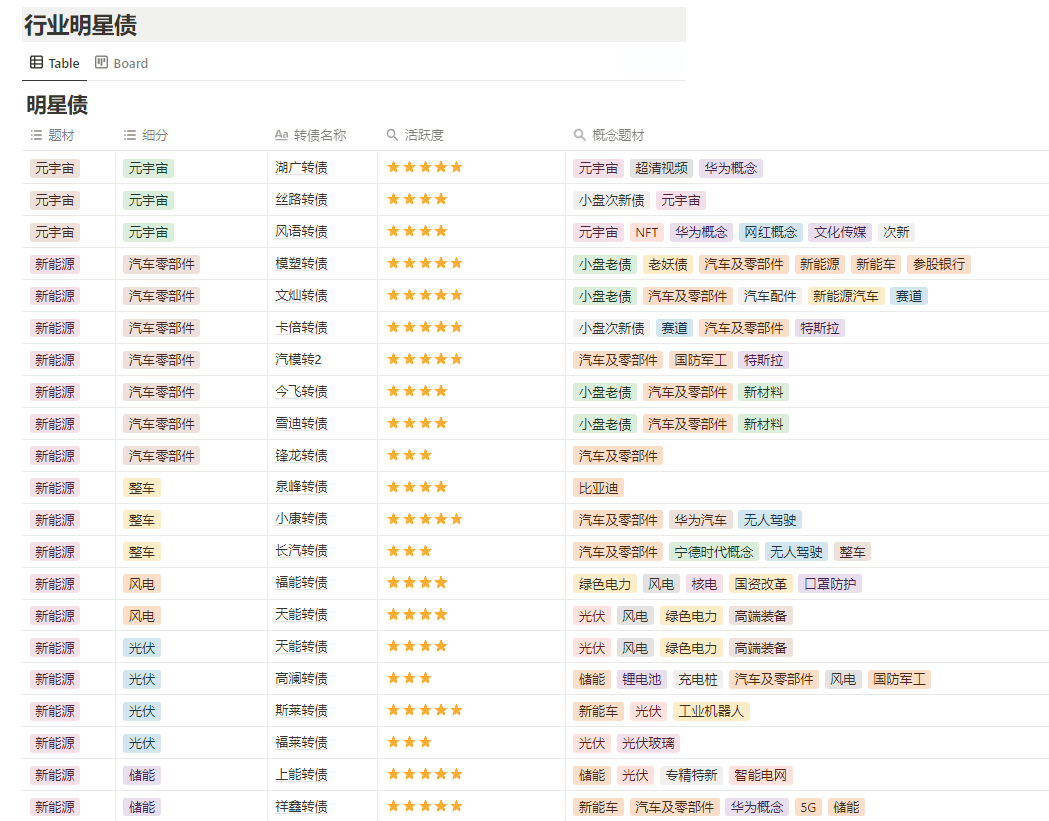The height and width of the screenshot is (821, 1049).
Task: Click the 整车 细分 tag in 泉峰转债 row
Action: 142,488
